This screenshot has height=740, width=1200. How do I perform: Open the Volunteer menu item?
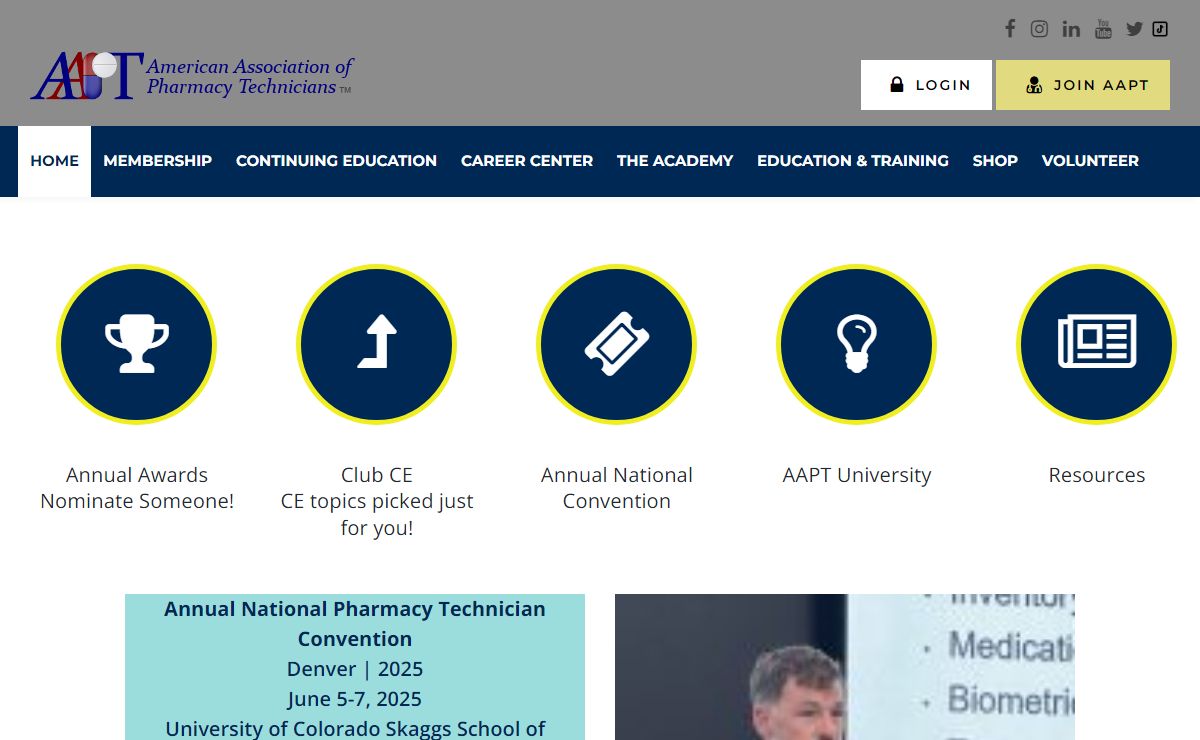coord(1090,161)
